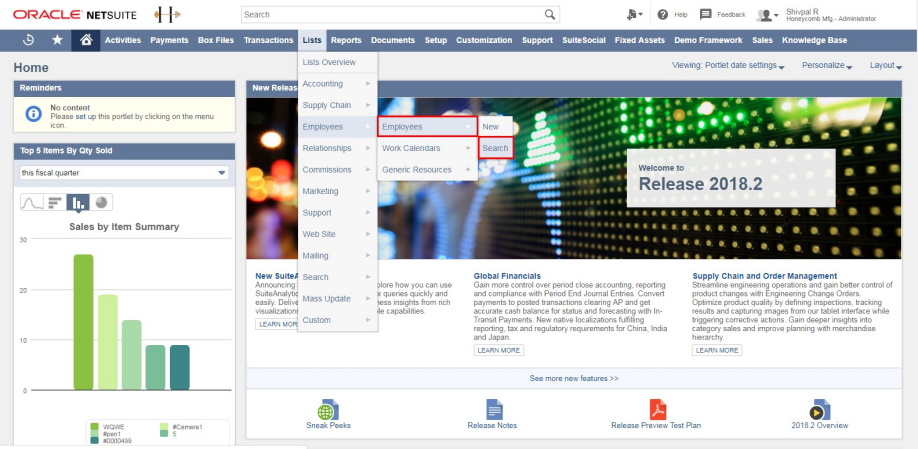Choose New in Employees submenu
The height and width of the screenshot is (449, 918).
(x=491, y=126)
